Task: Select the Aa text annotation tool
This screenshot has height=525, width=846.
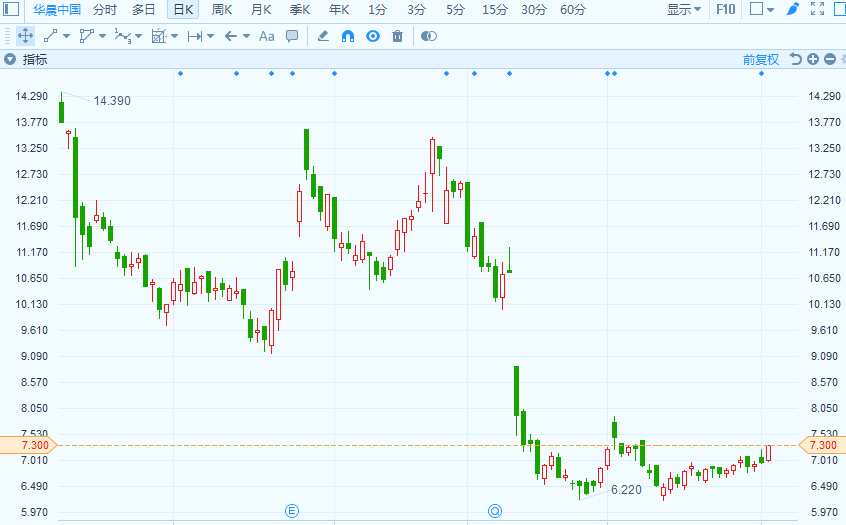Action: 267,36
